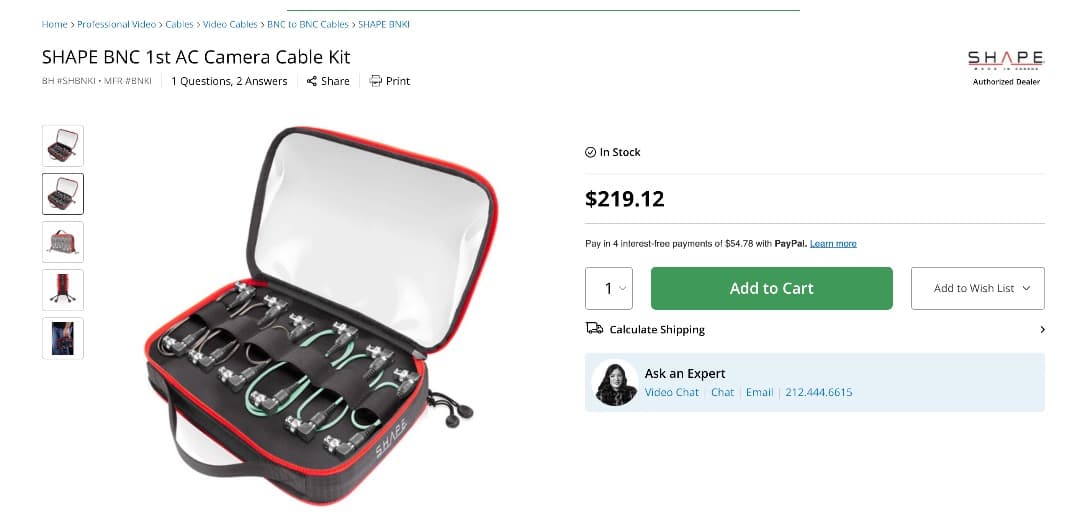
Task: Click the shipping truck icon
Action: click(594, 329)
